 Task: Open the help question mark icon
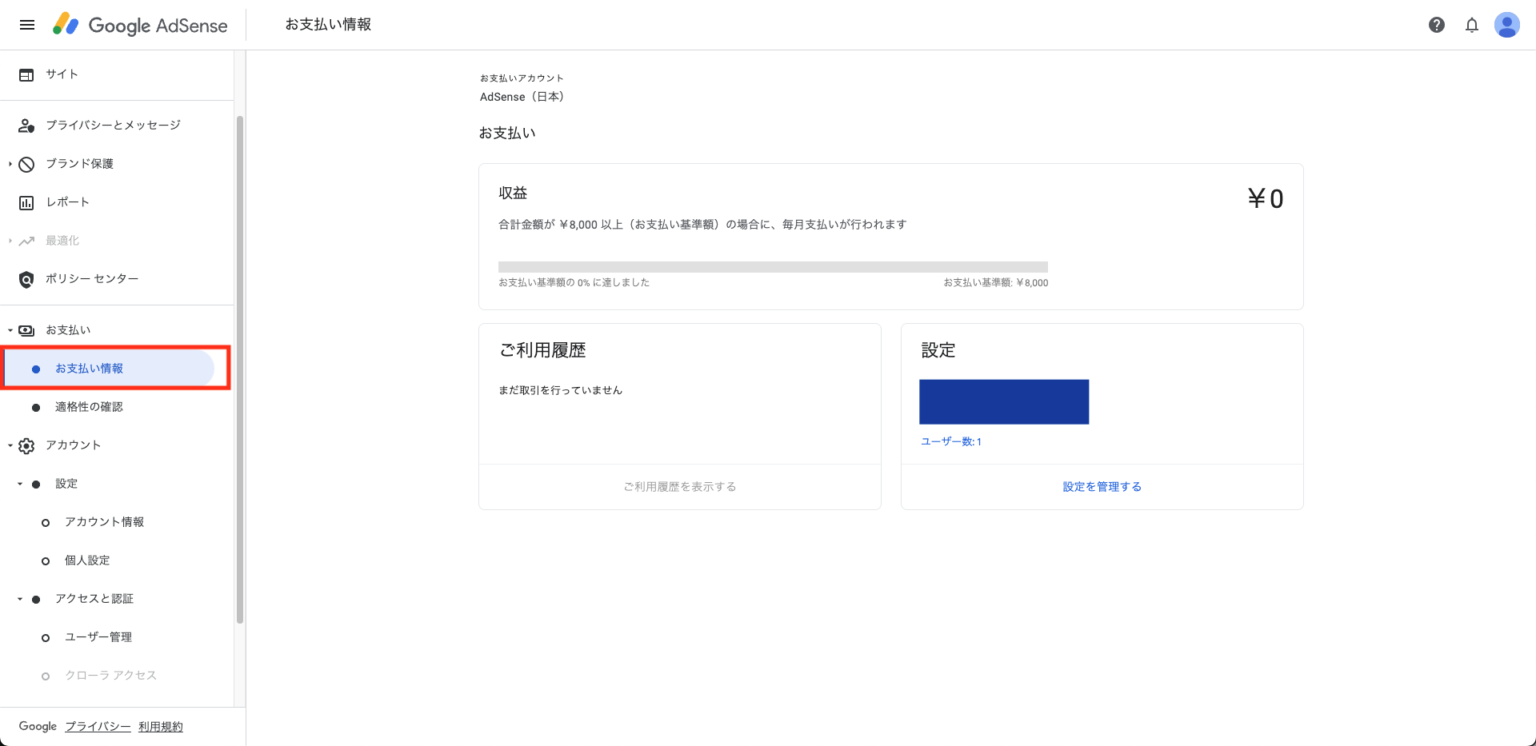click(1436, 25)
